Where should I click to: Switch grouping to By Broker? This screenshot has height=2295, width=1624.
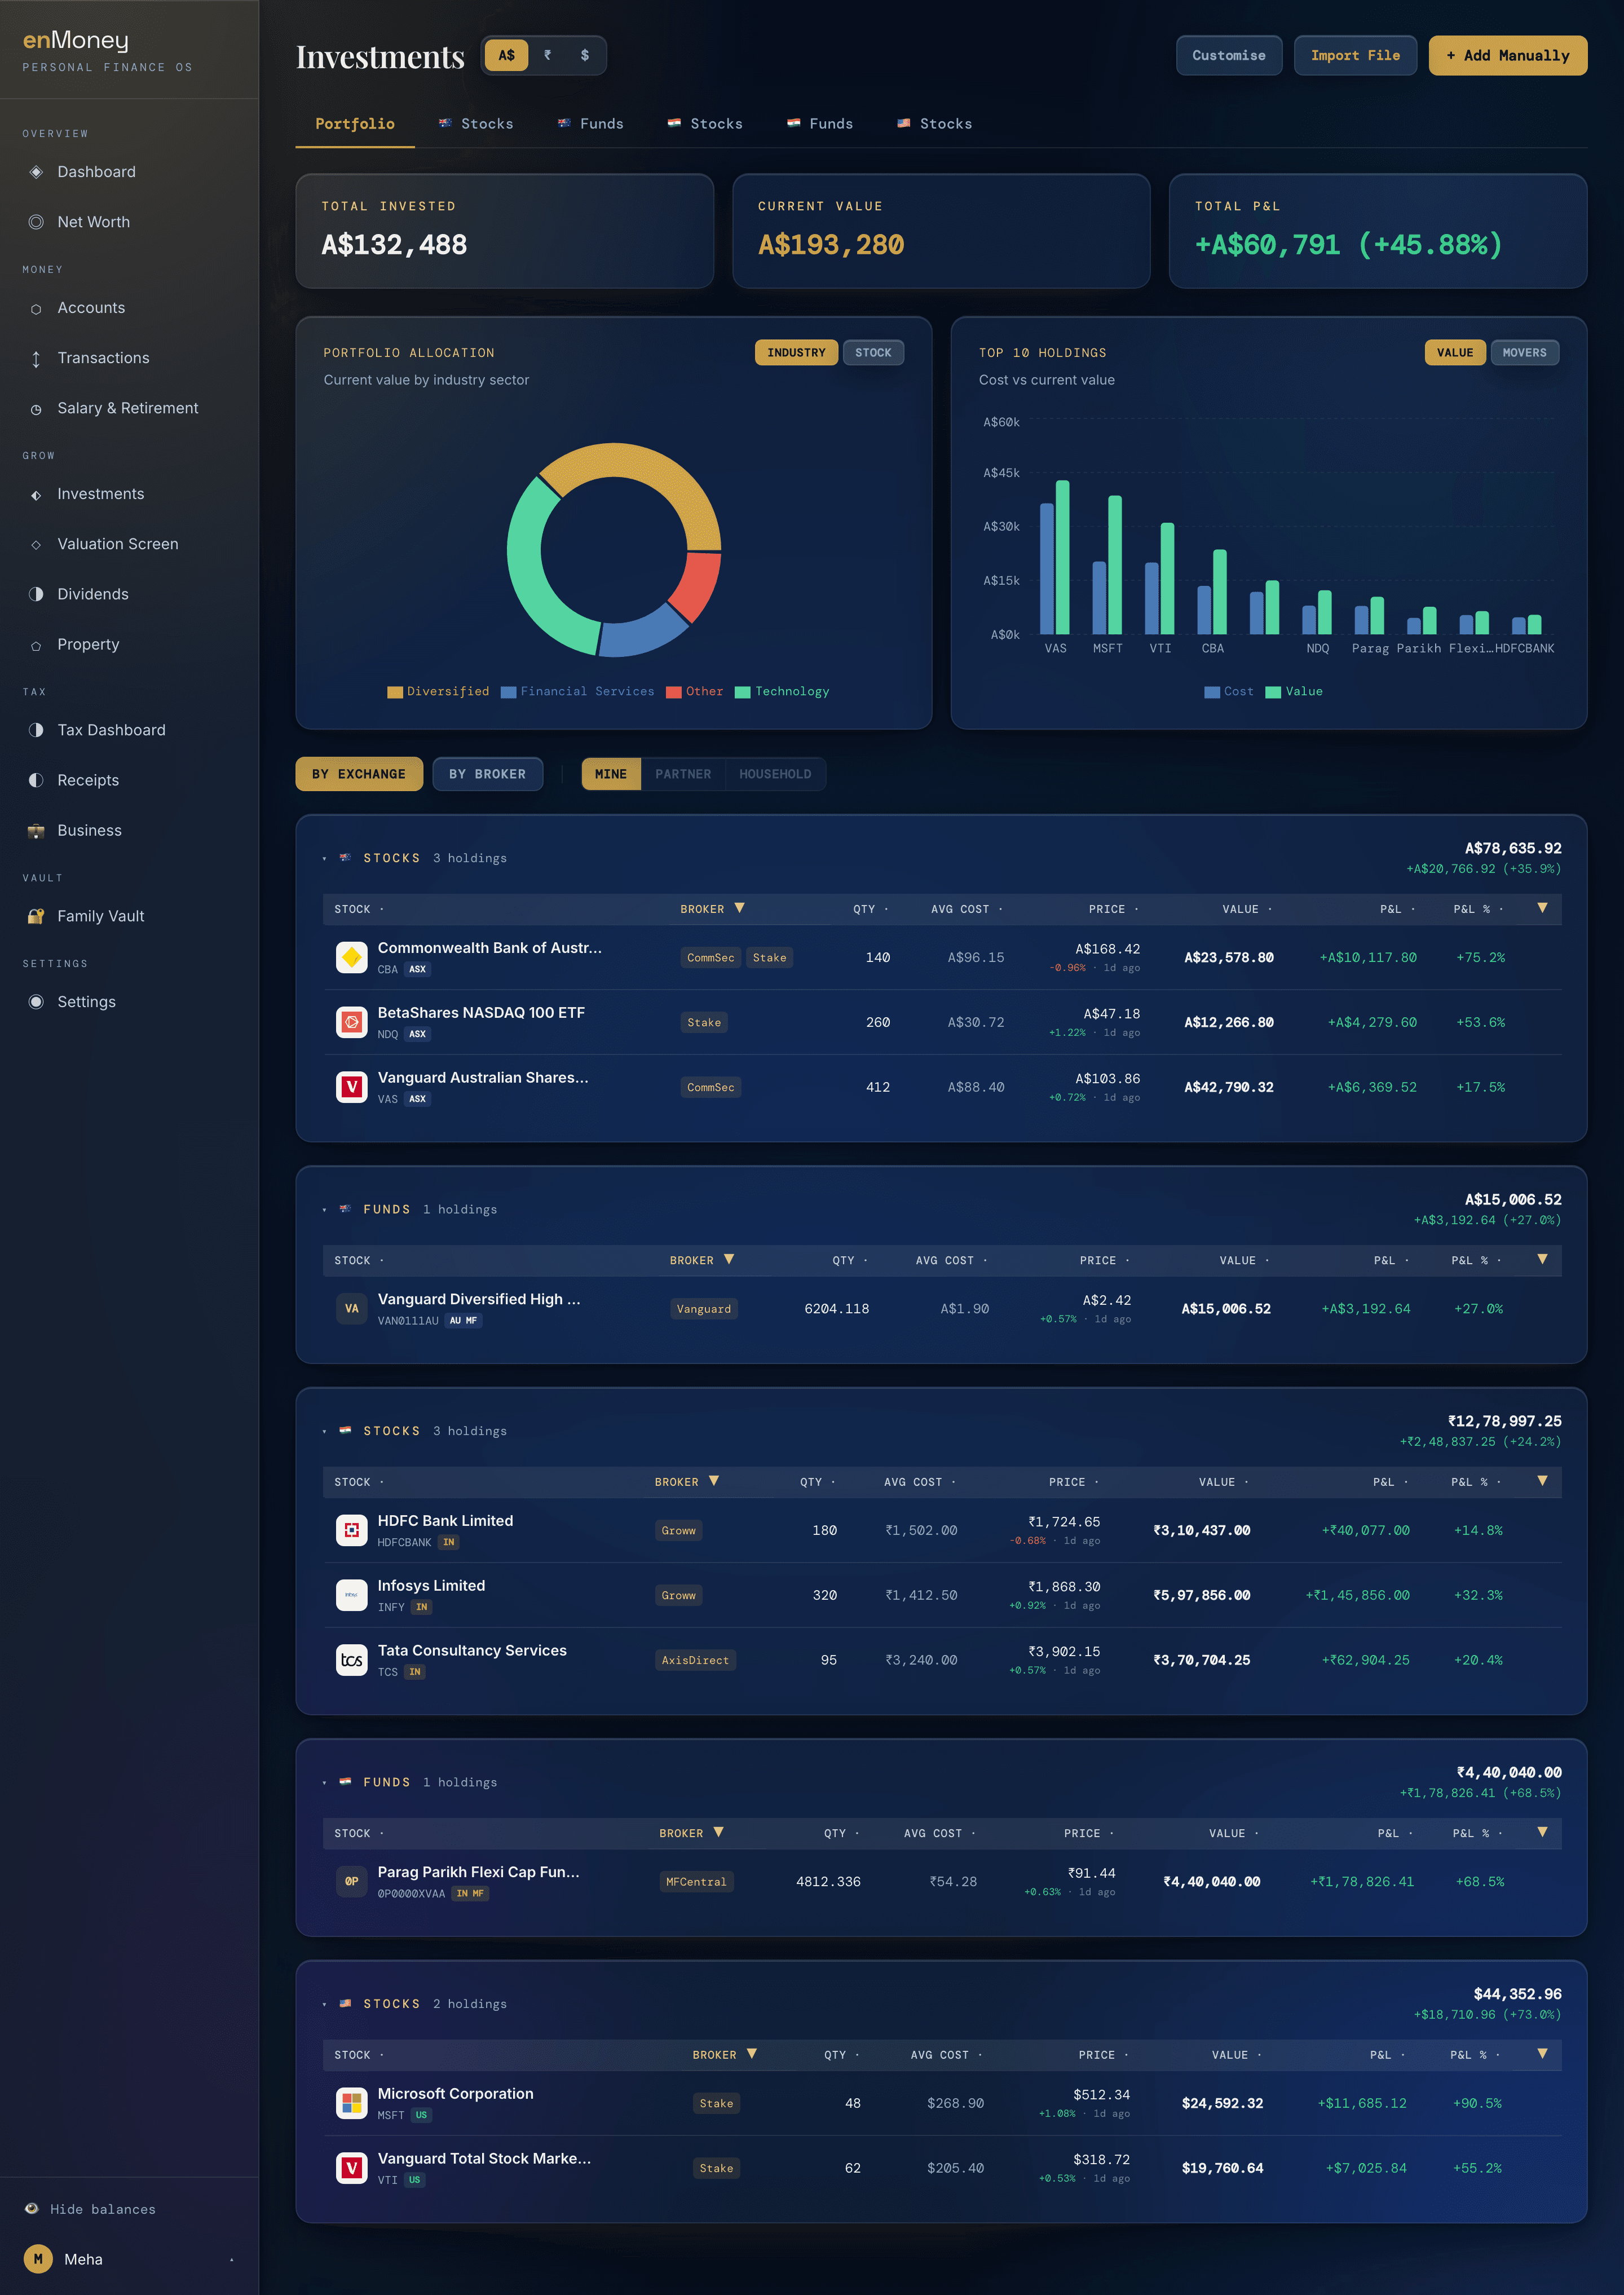(487, 774)
